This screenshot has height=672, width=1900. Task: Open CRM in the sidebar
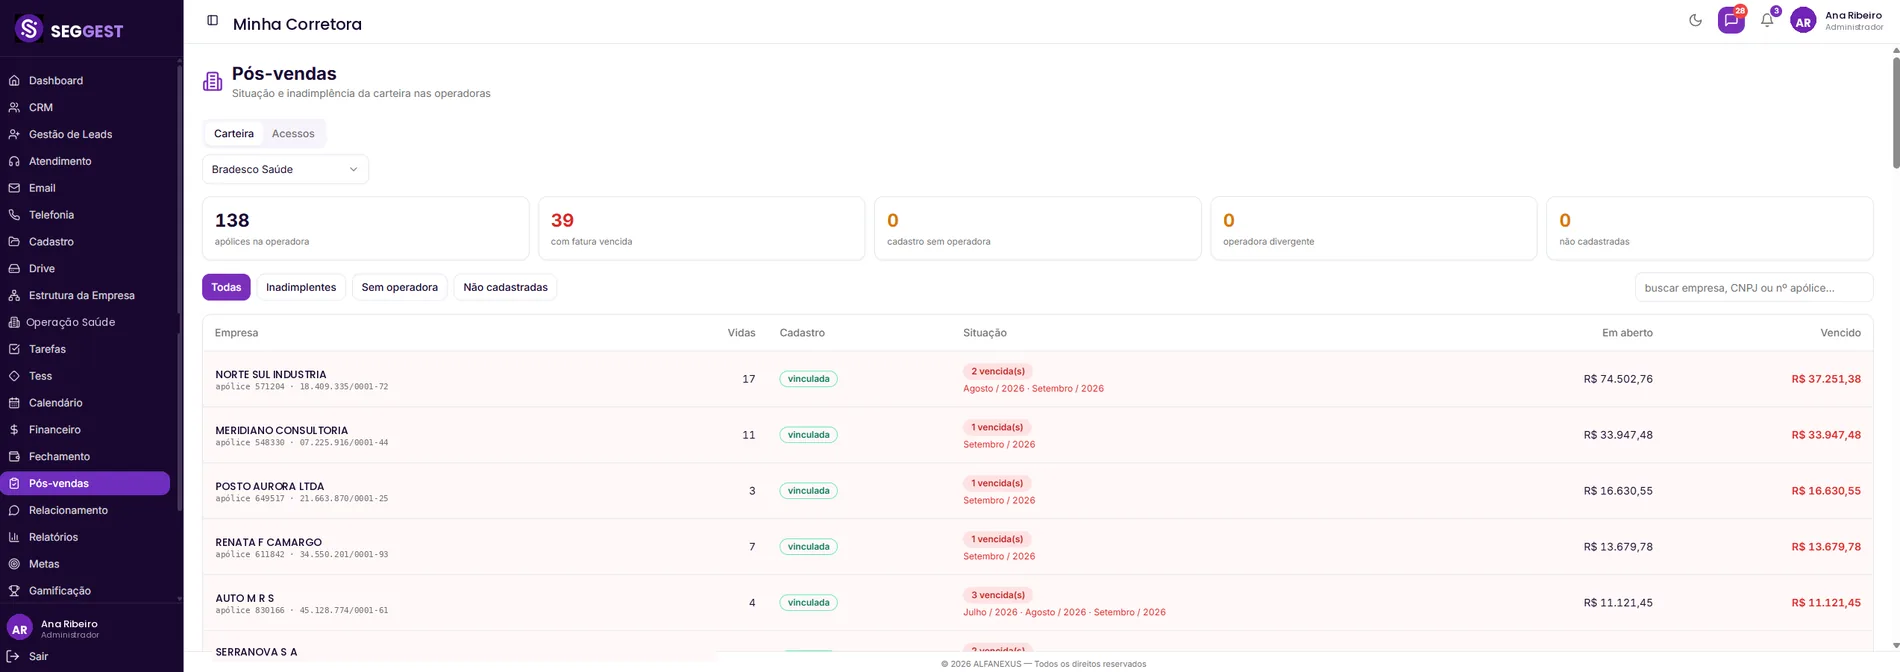[86, 107]
